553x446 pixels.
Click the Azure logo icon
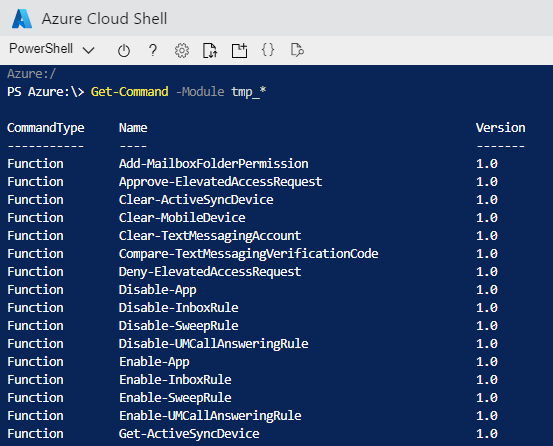tap(22, 19)
